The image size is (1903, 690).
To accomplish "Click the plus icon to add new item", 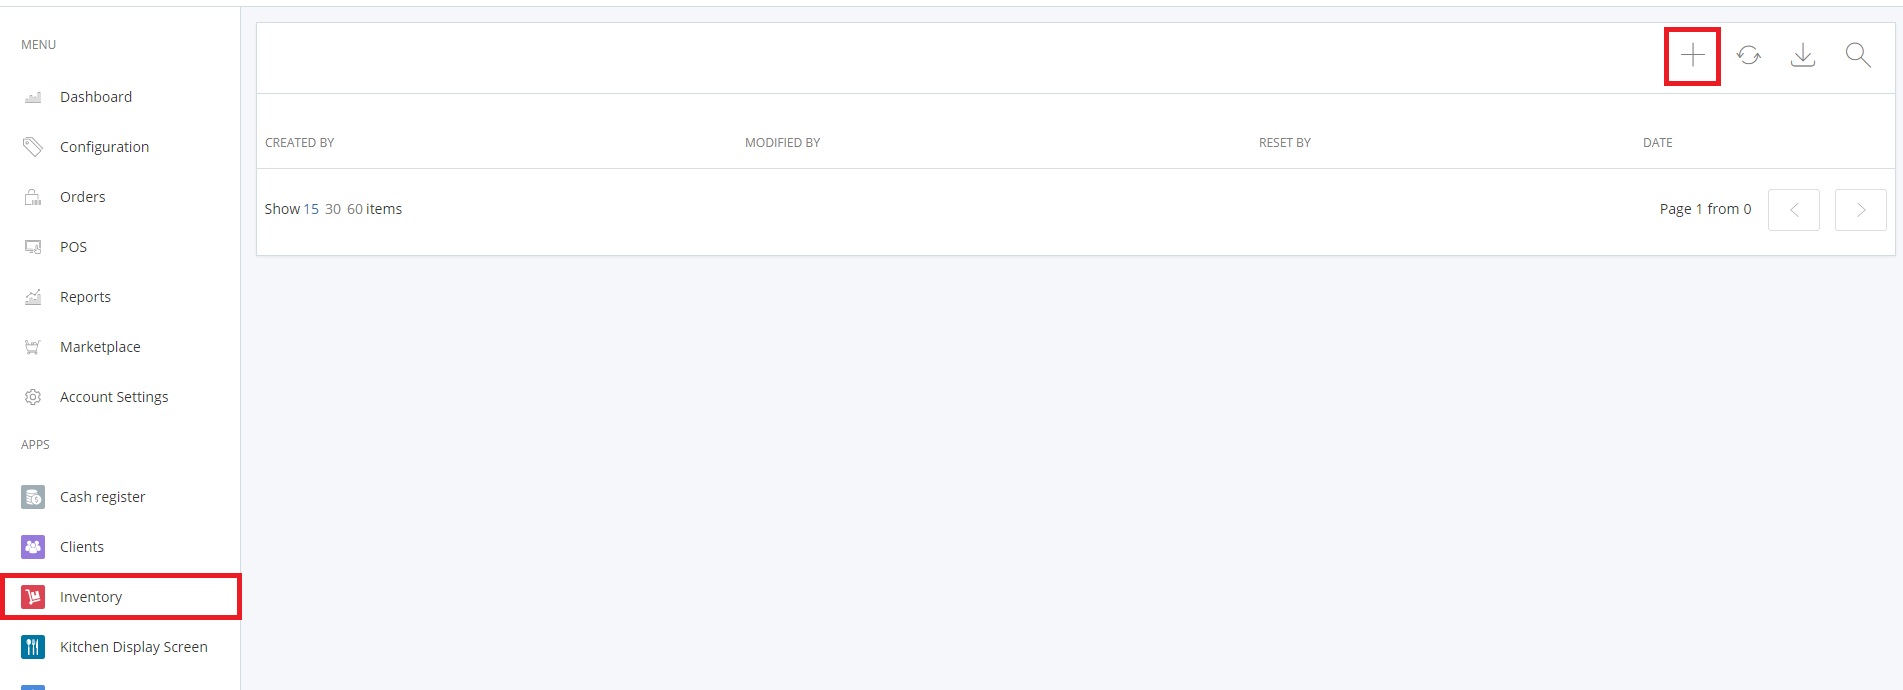I will tap(1693, 55).
